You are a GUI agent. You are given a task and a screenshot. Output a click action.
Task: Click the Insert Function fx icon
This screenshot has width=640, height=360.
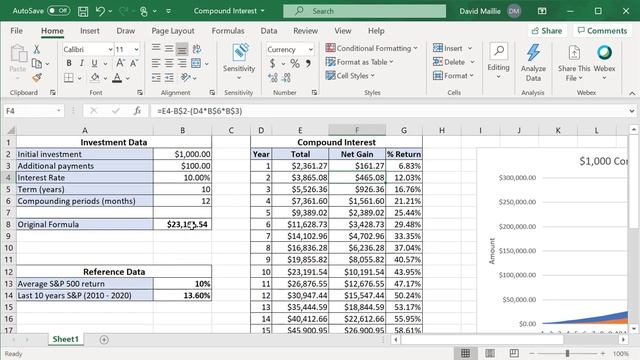click(138, 111)
